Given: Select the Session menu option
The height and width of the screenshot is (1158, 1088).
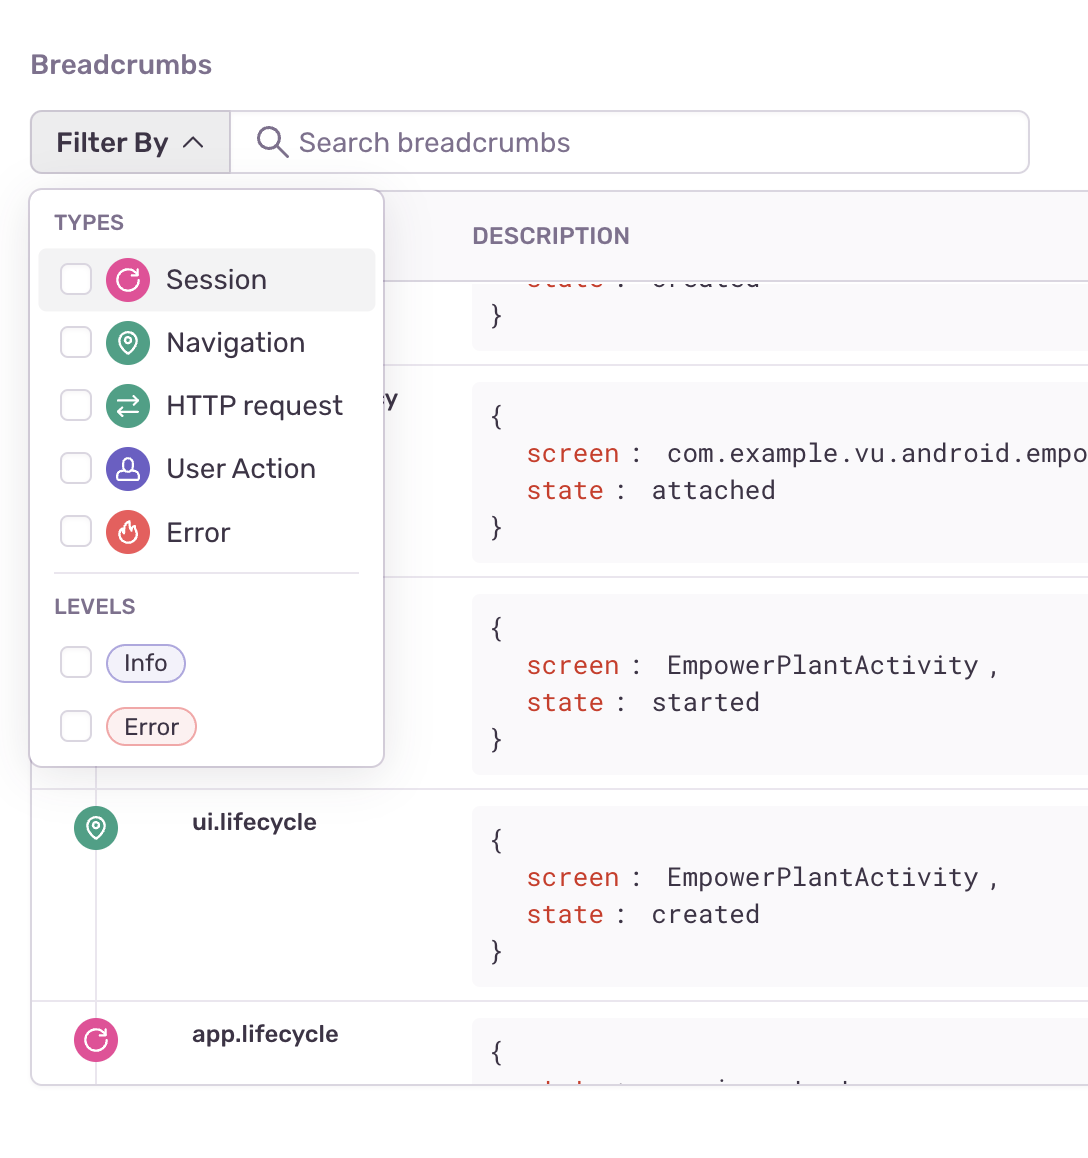Looking at the screenshot, I should click(x=207, y=280).
